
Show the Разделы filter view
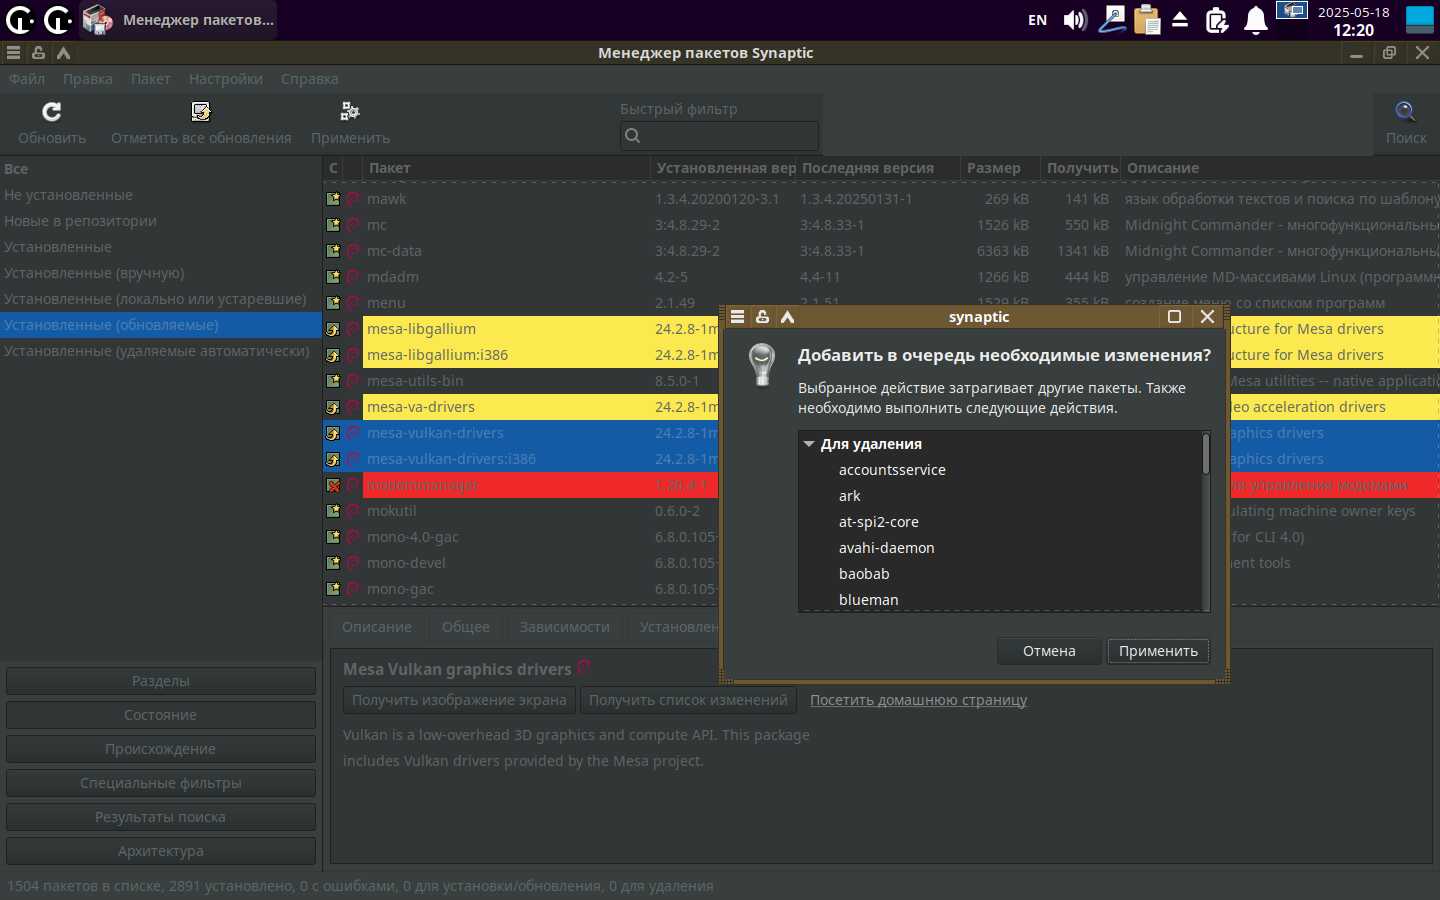point(161,681)
